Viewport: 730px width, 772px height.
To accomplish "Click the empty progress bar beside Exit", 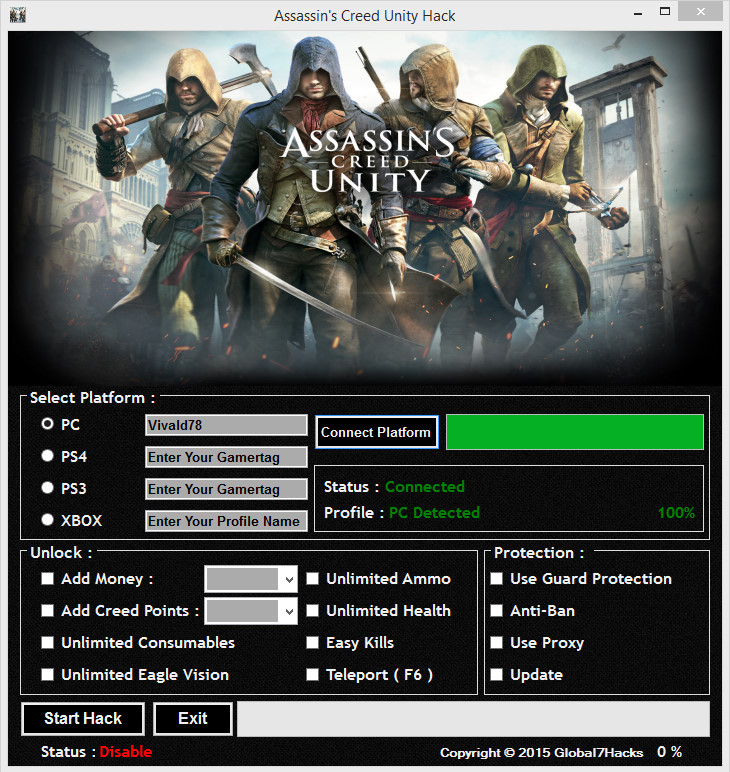I will pos(473,719).
